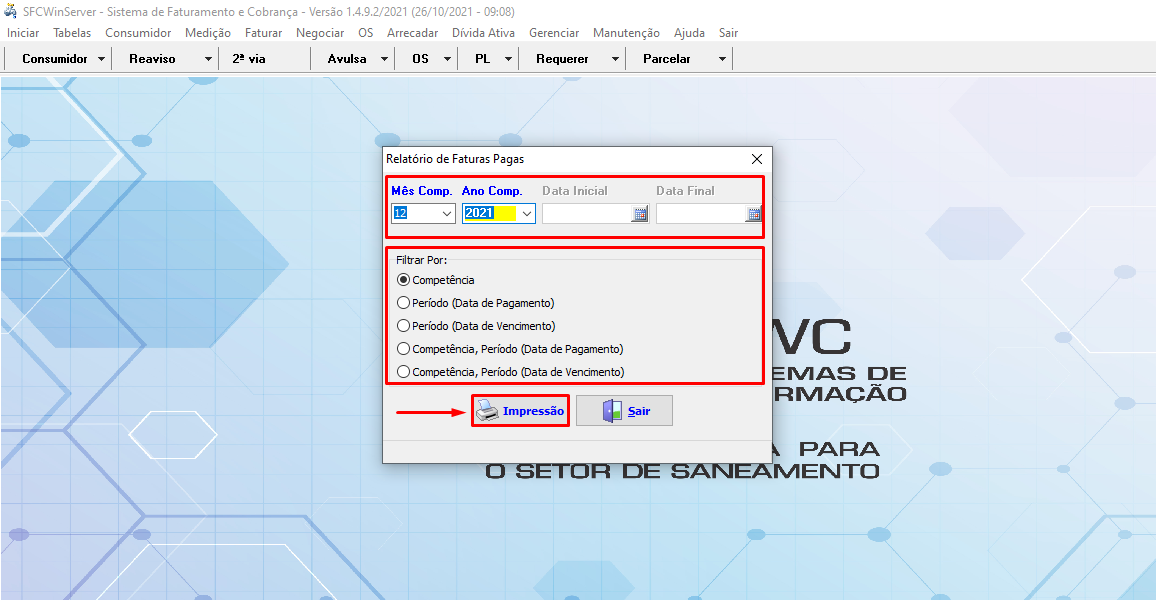Click the Data Inicial date field
The height and width of the screenshot is (600, 1156).
pyautogui.click(x=586, y=214)
